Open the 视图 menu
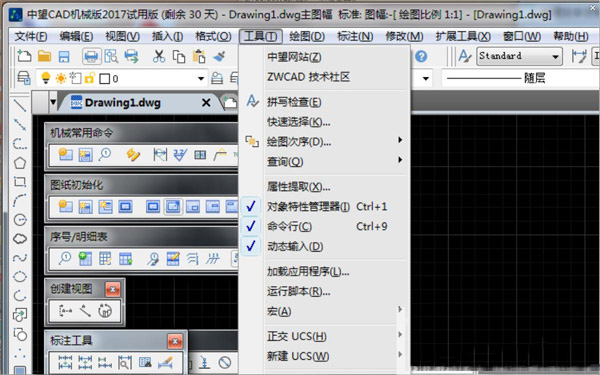This screenshot has height=375, width=600. click(x=122, y=36)
